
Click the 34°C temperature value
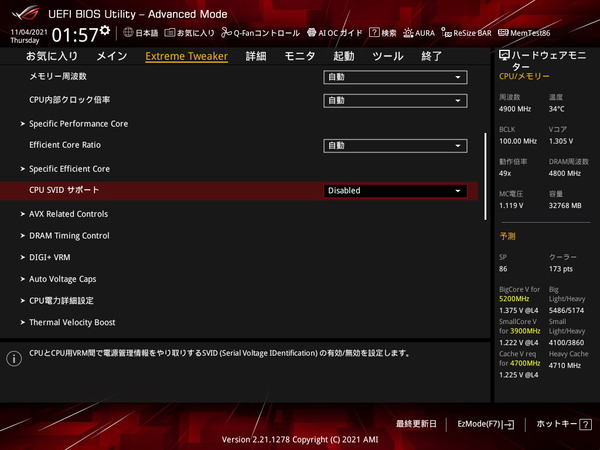[x=557, y=109]
